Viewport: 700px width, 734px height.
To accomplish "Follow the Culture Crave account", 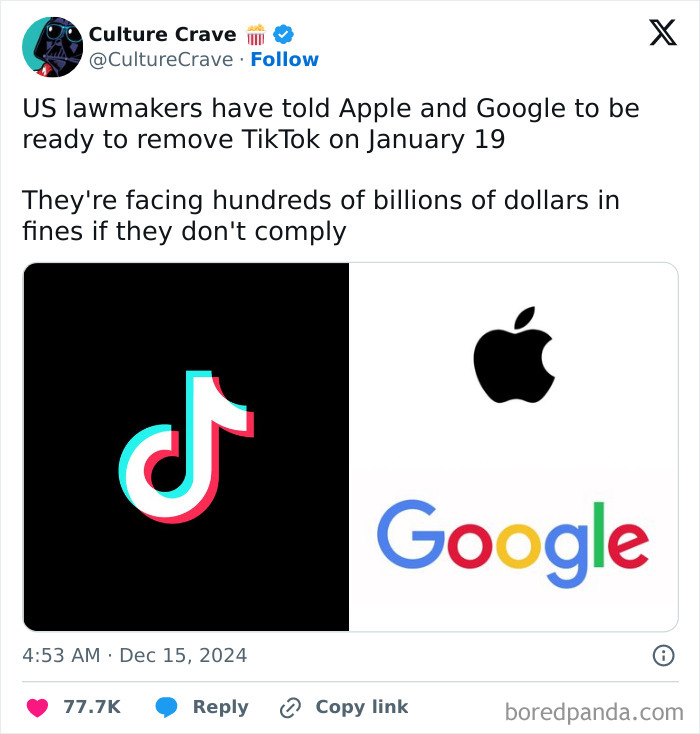I will pyautogui.click(x=285, y=59).
